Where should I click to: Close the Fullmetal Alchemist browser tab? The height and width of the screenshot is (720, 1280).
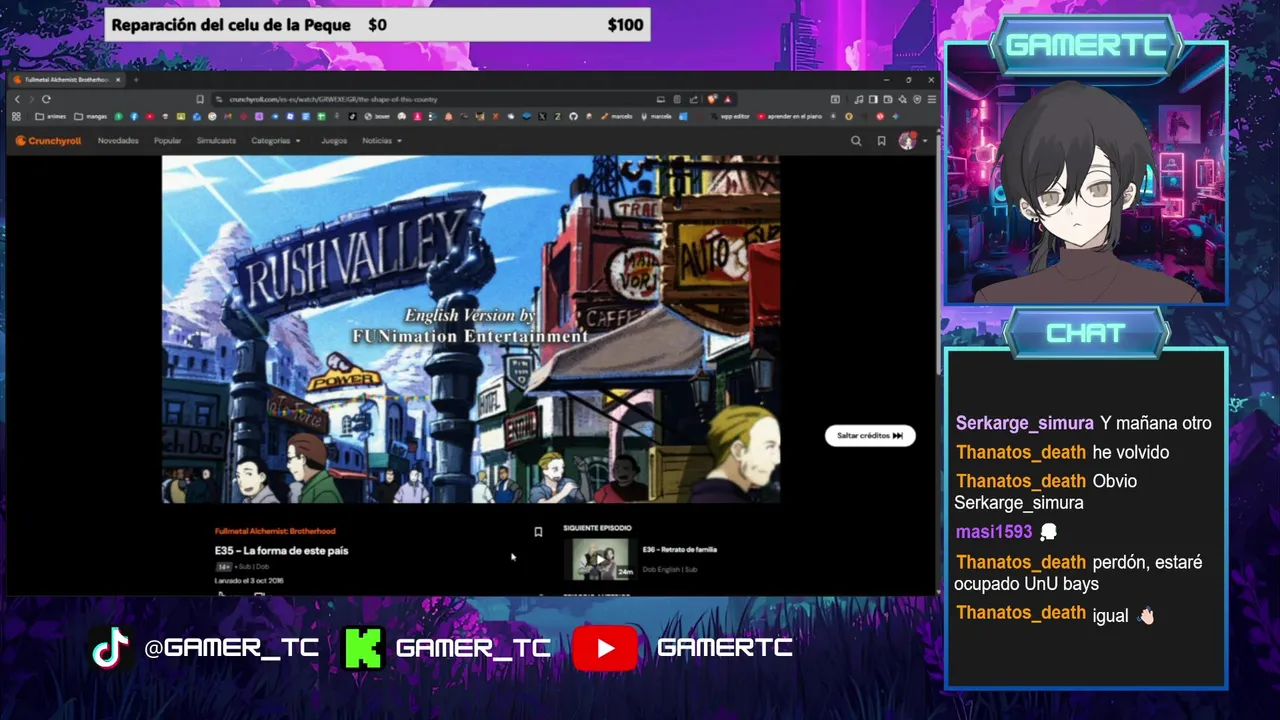(x=118, y=80)
